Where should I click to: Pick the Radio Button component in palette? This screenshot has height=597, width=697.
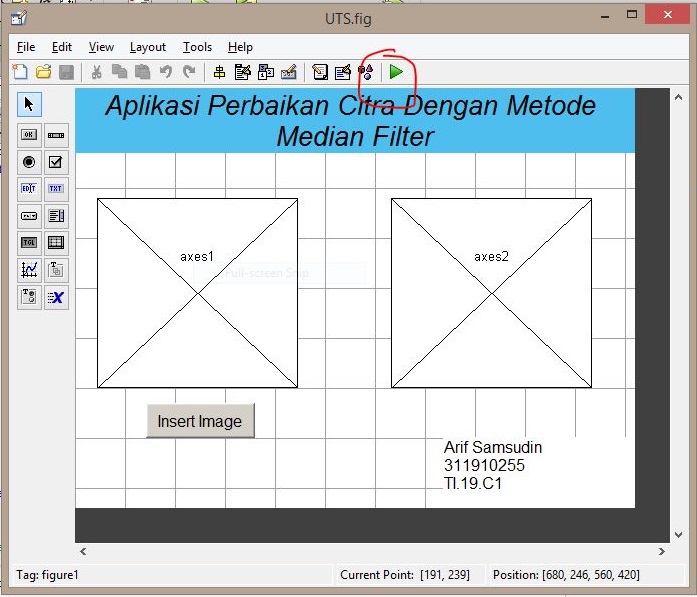pyautogui.click(x=29, y=162)
